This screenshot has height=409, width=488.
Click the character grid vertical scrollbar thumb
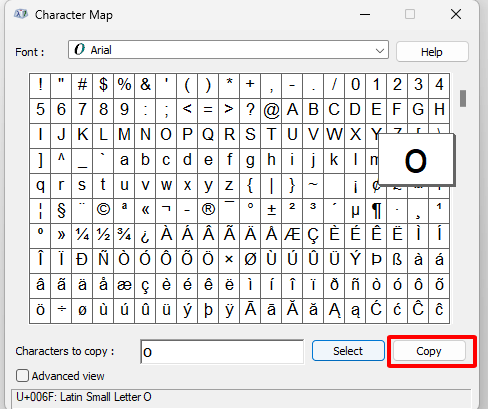point(463,98)
